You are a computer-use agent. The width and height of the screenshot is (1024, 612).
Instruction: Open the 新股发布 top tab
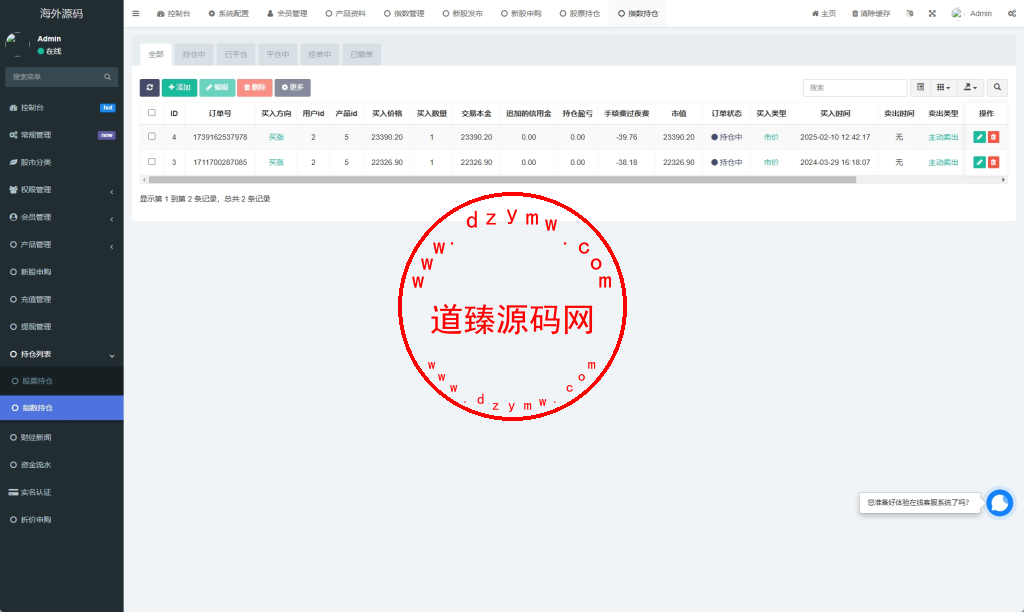(462, 14)
